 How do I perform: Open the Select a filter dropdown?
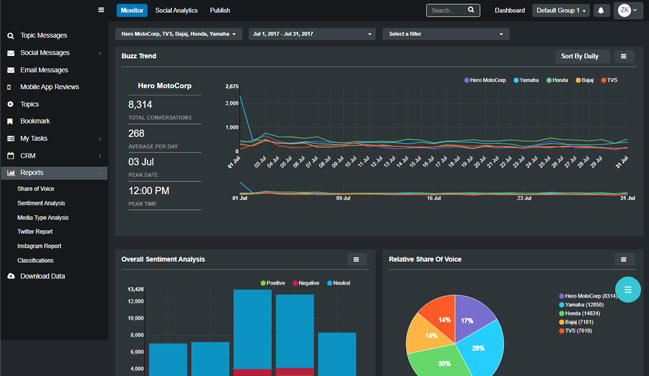446,34
